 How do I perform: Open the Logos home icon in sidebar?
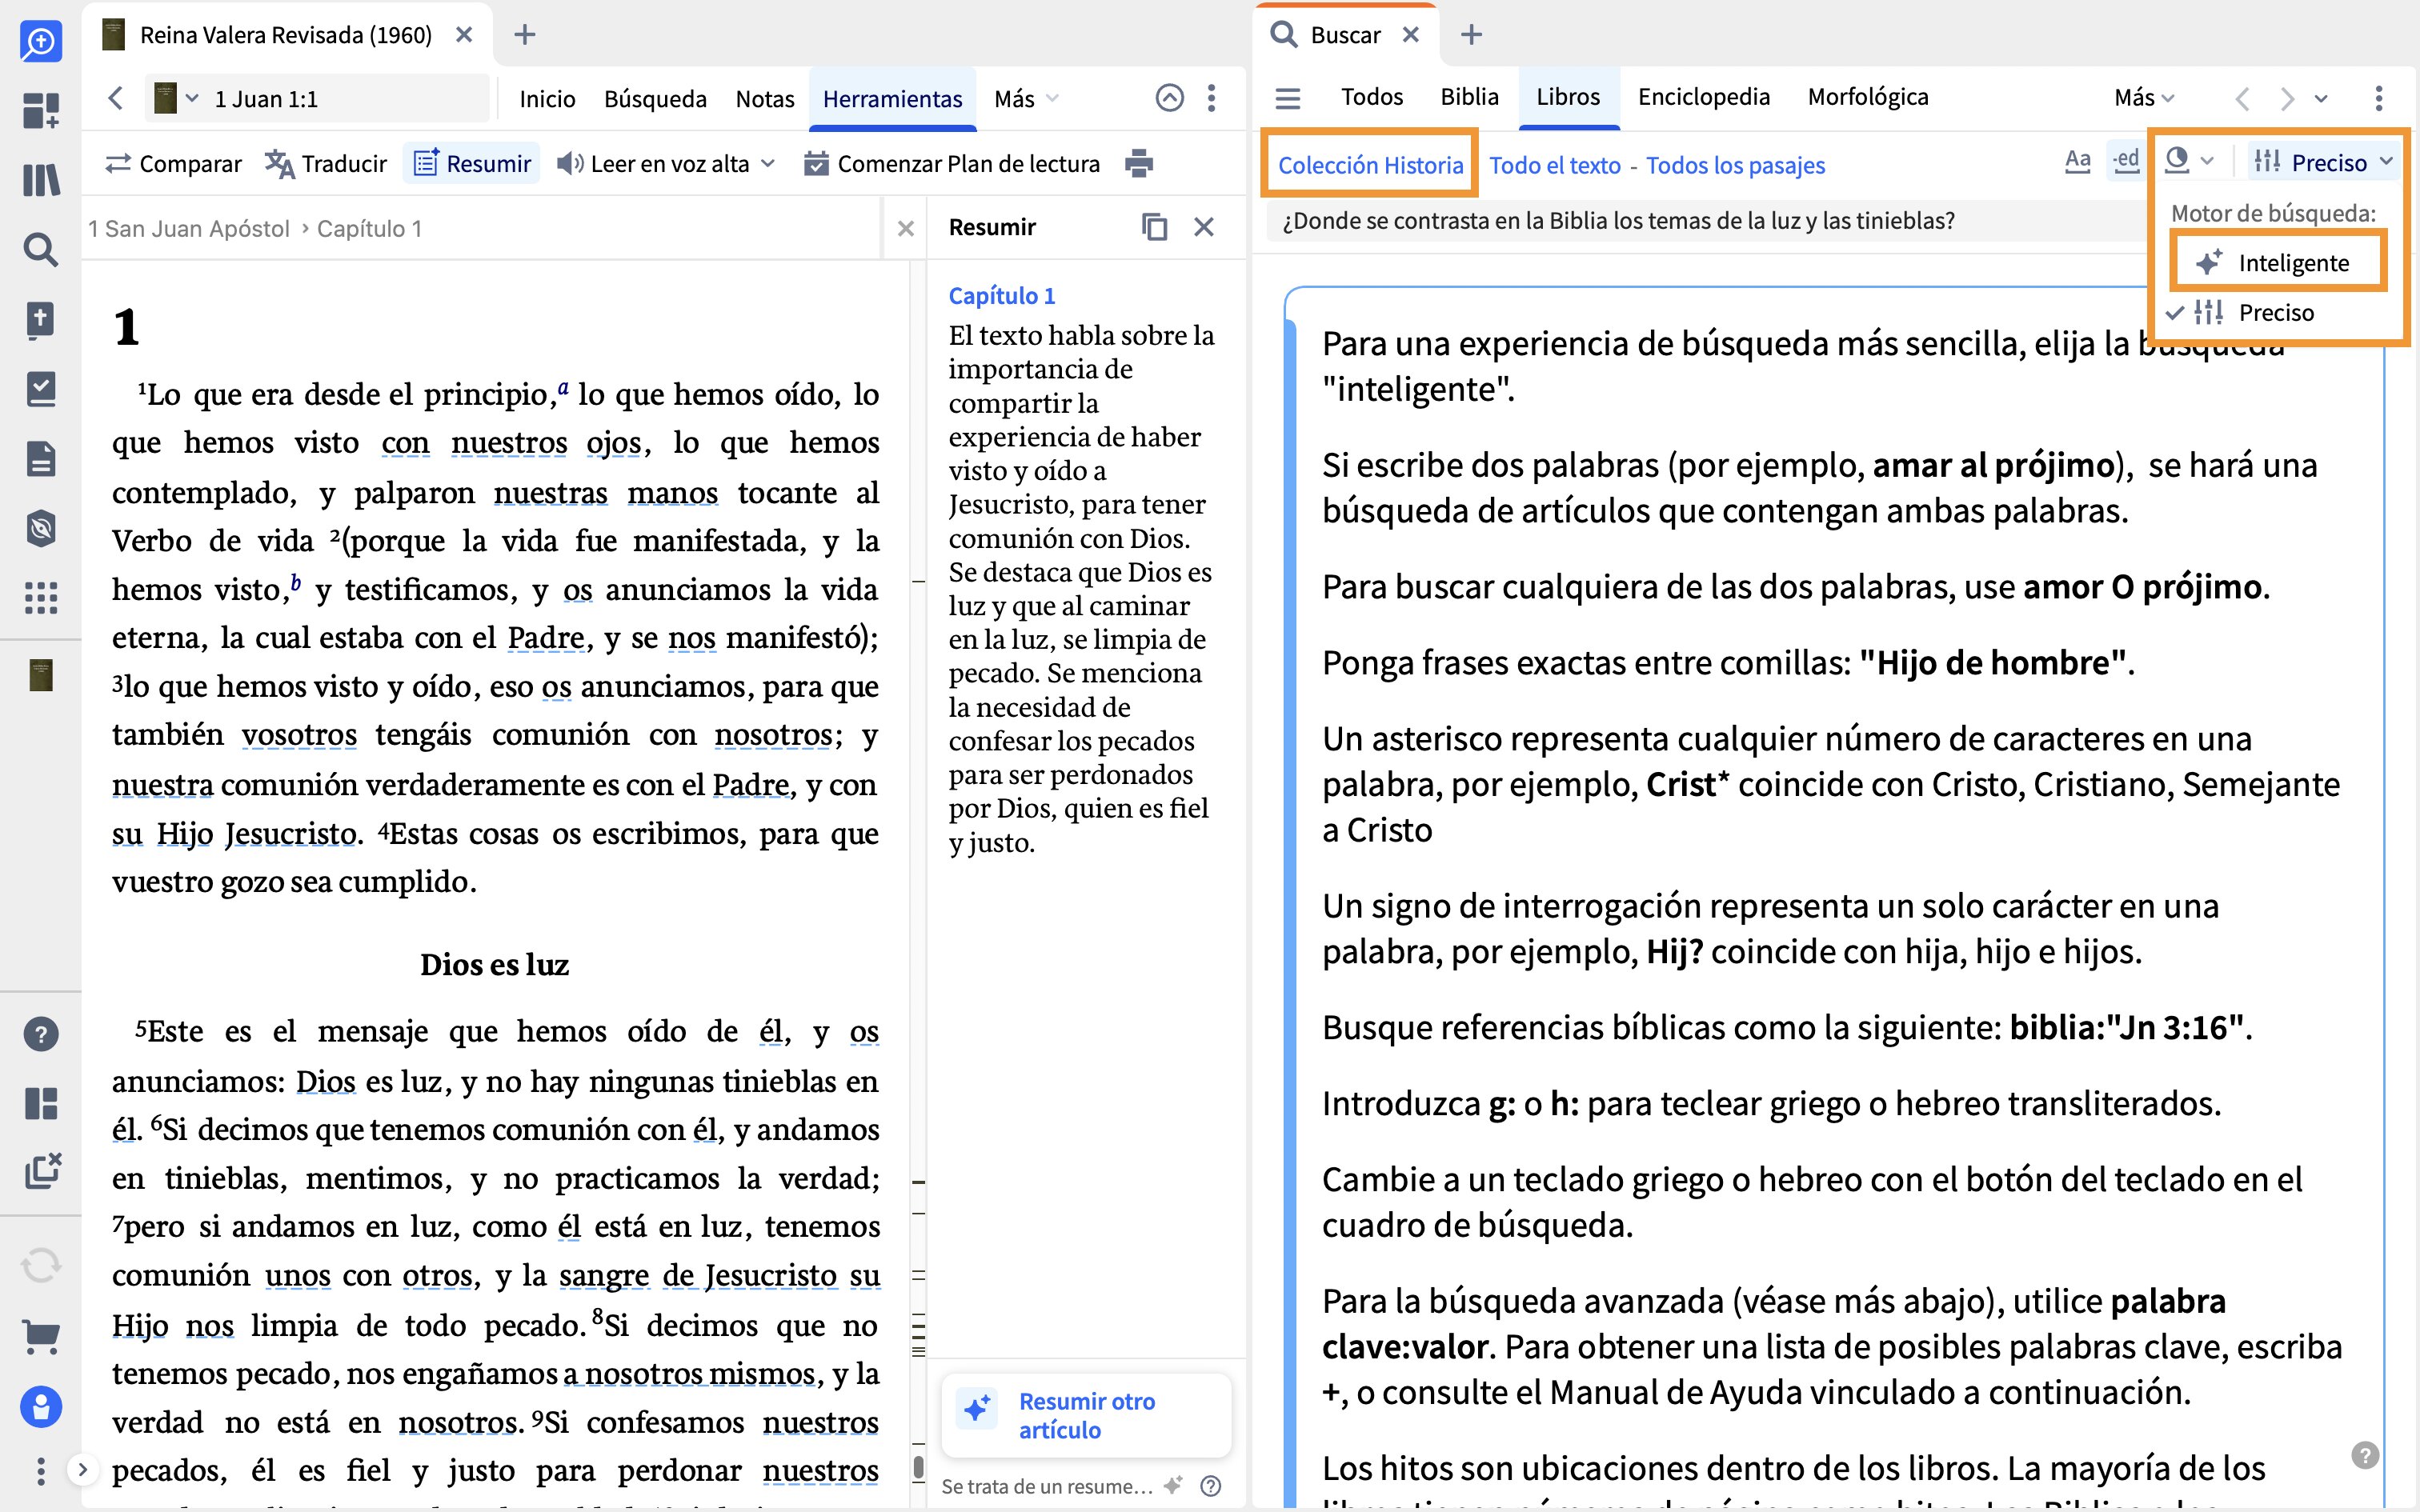pyautogui.click(x=41, y=41)
